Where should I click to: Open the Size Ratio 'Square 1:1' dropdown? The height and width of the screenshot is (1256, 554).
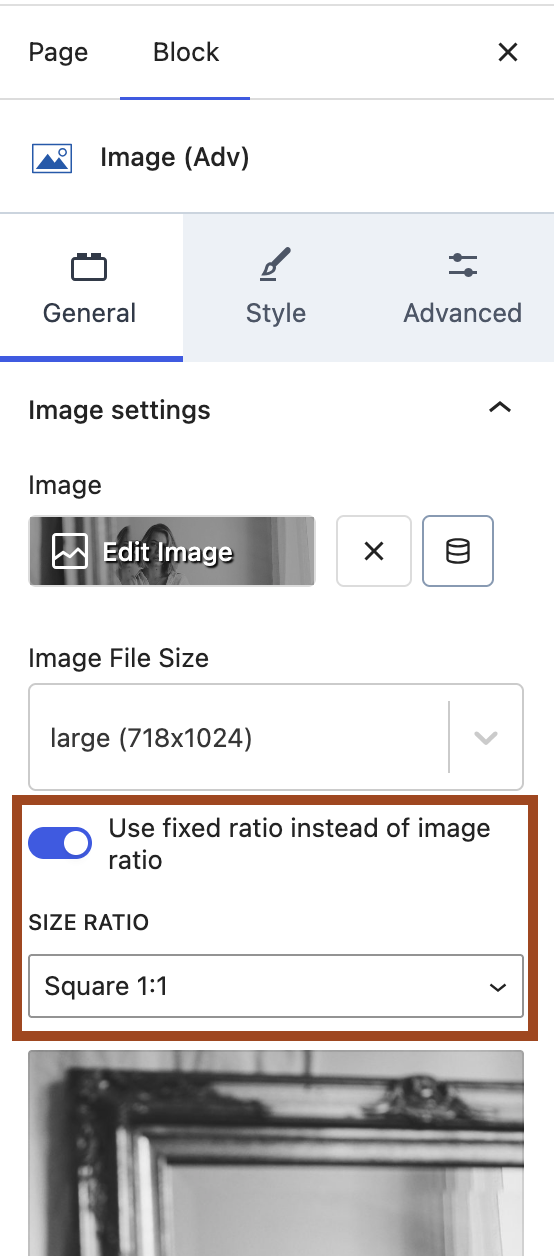[x=276, y=986]
